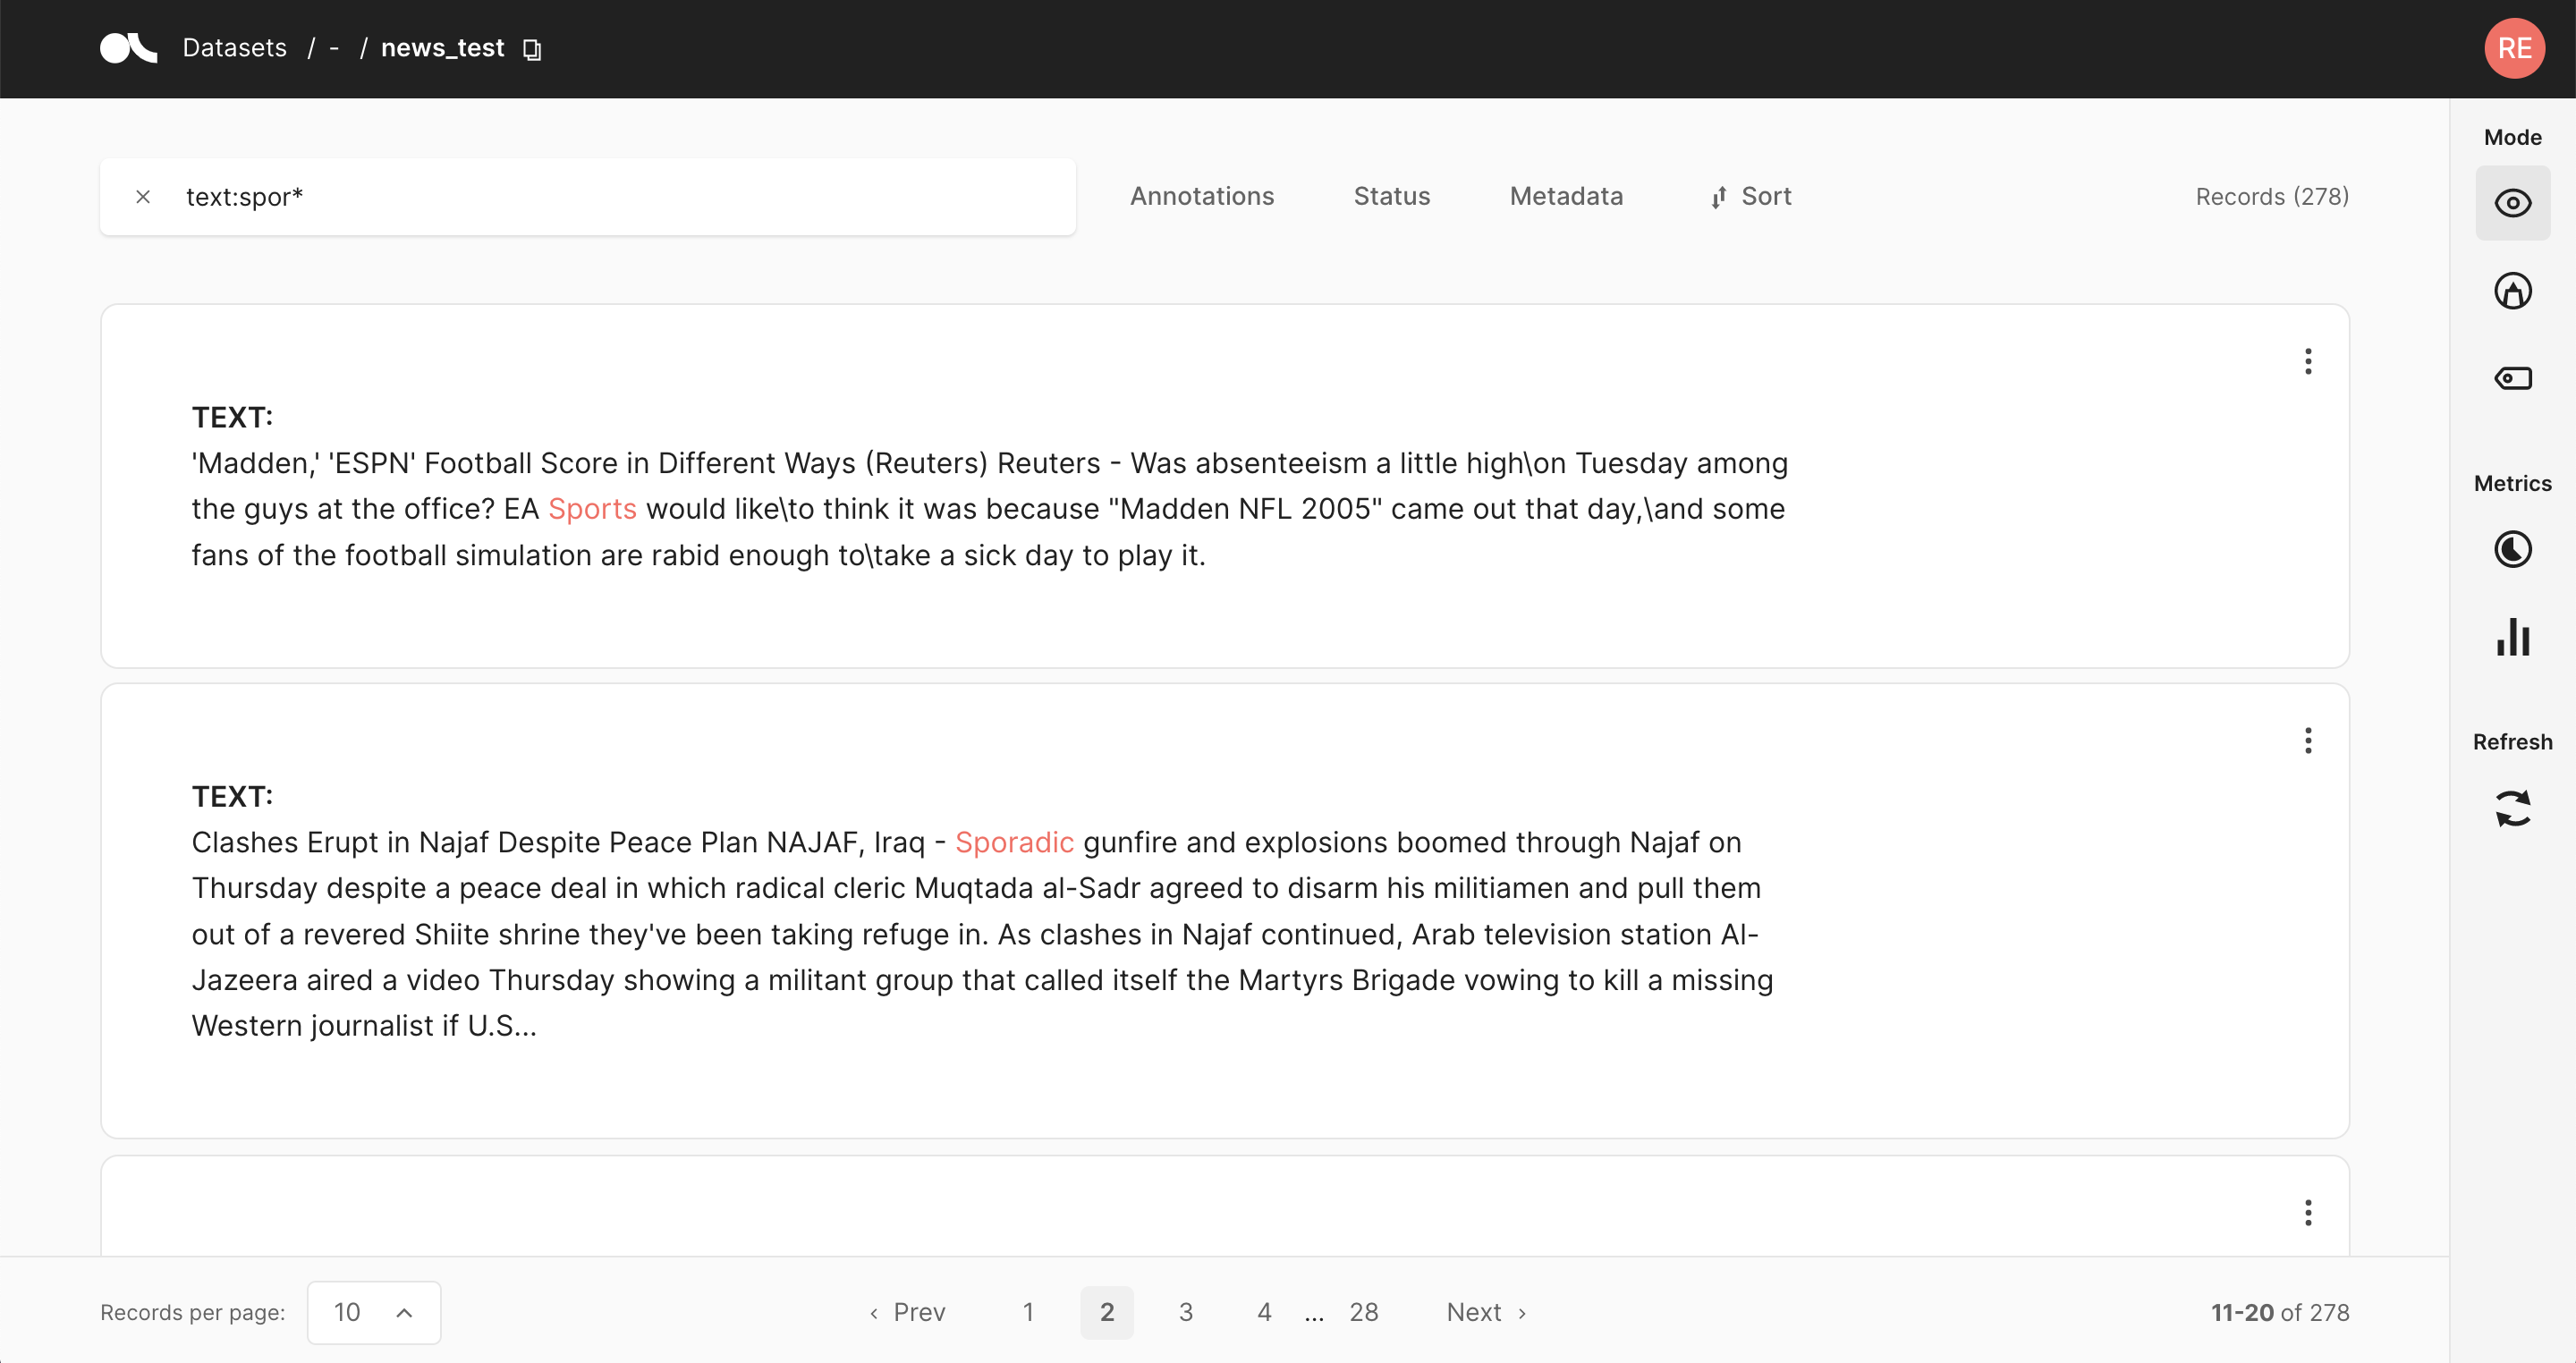Switch to Define rules mode icon
The image size is (2576, 1363).
pyautogui.click(x=2512, y=379)
